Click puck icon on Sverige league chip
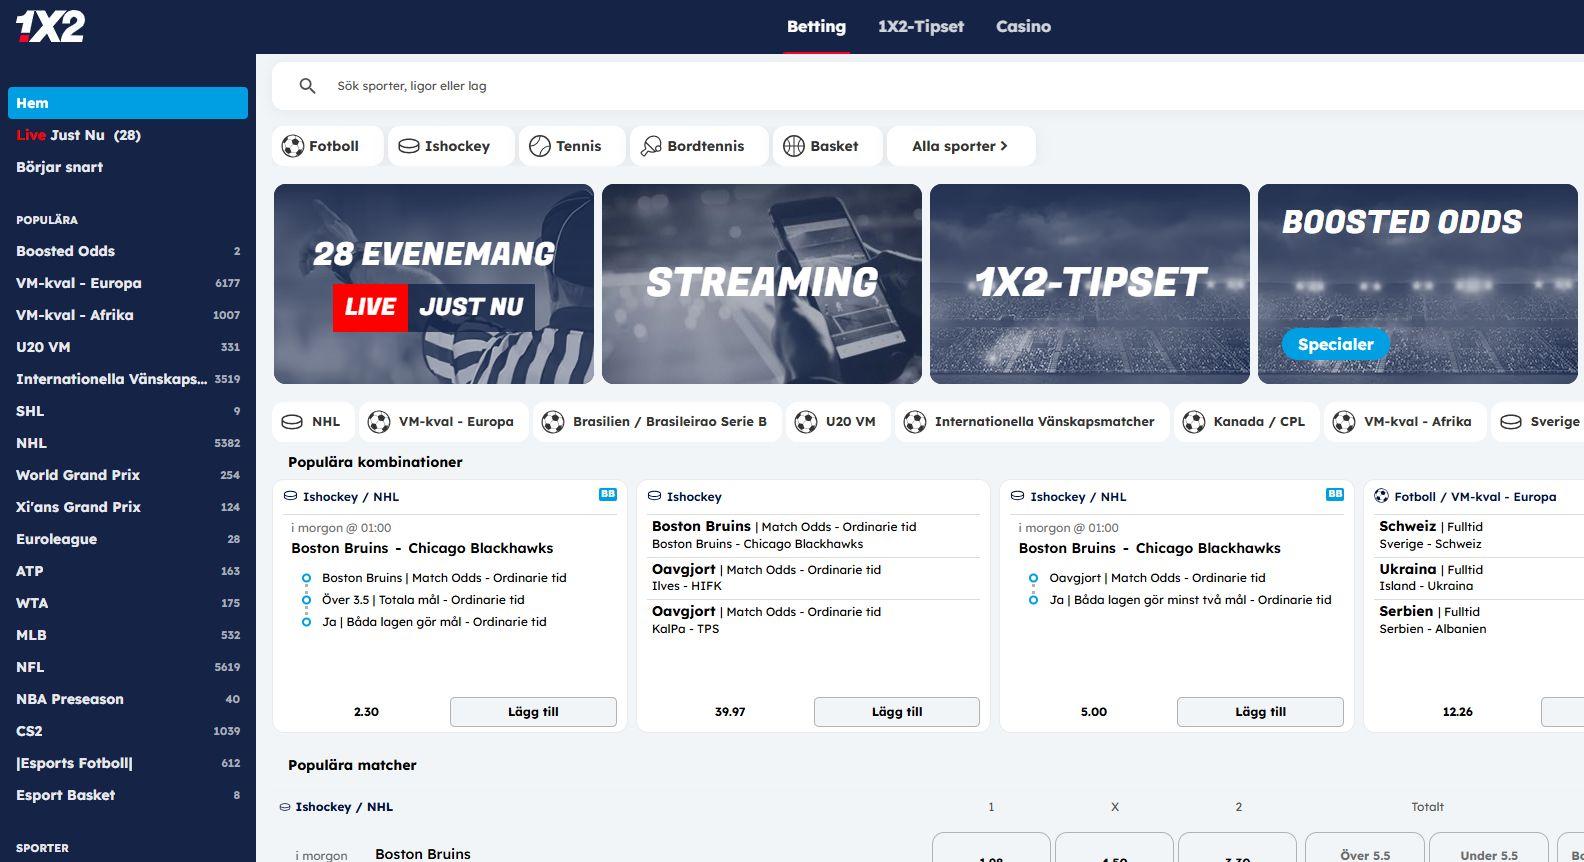Image resolution: width=1584 pixels, height=862 pixels. (x=1511, y=422)
